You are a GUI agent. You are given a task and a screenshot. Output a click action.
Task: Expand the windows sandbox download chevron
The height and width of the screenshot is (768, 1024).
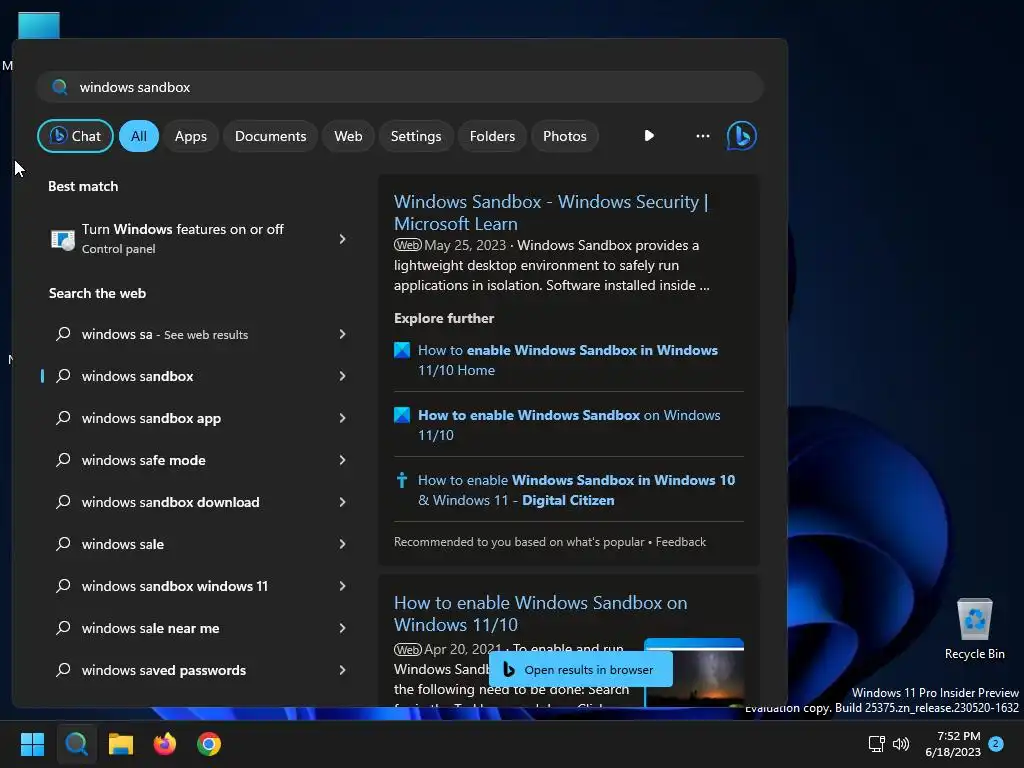(342, 502)
